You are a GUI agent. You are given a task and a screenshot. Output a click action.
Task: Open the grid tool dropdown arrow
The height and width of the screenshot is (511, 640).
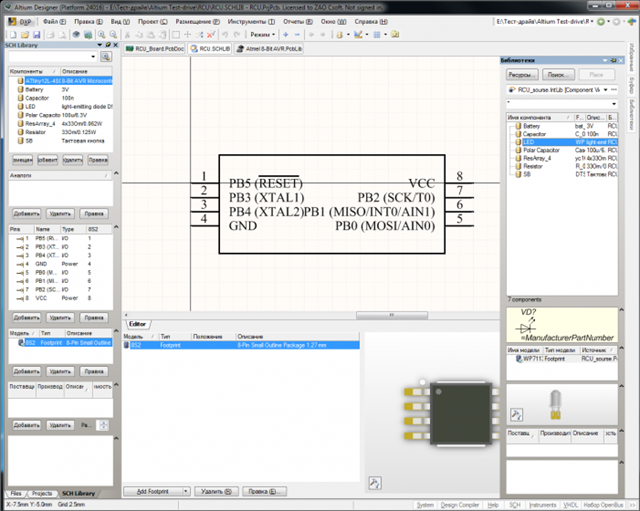tap(385, 35)
